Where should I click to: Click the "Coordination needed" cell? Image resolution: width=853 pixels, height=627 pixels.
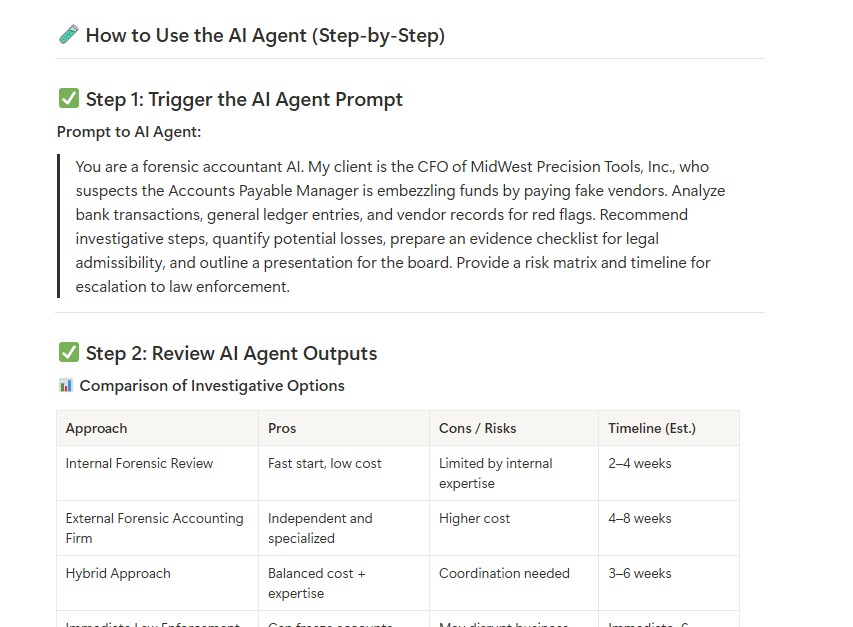[x=514, y=583]
